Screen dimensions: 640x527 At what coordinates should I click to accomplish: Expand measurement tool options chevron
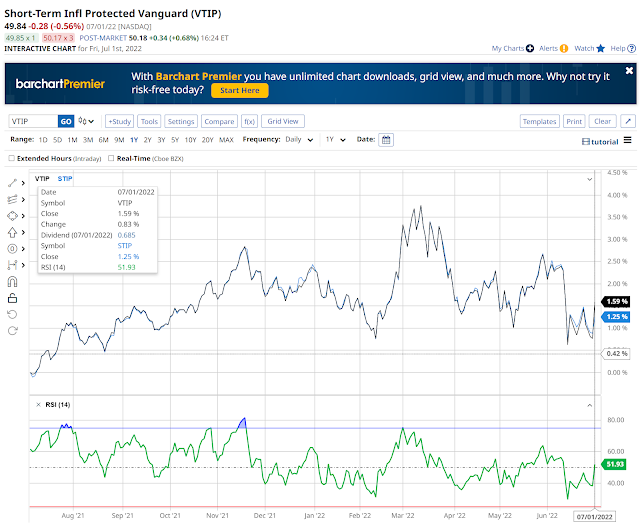23,265
